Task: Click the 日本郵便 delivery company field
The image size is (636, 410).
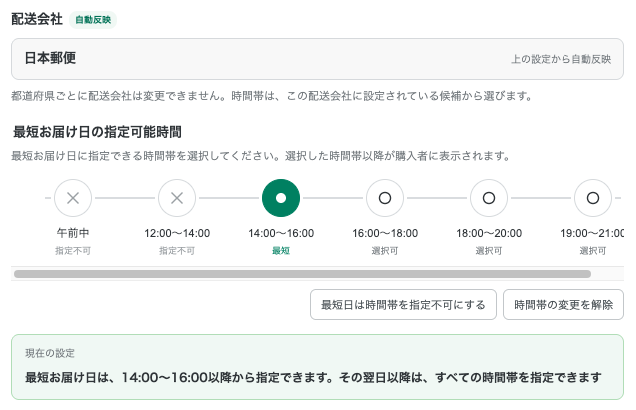Action: tap(317, 59)
